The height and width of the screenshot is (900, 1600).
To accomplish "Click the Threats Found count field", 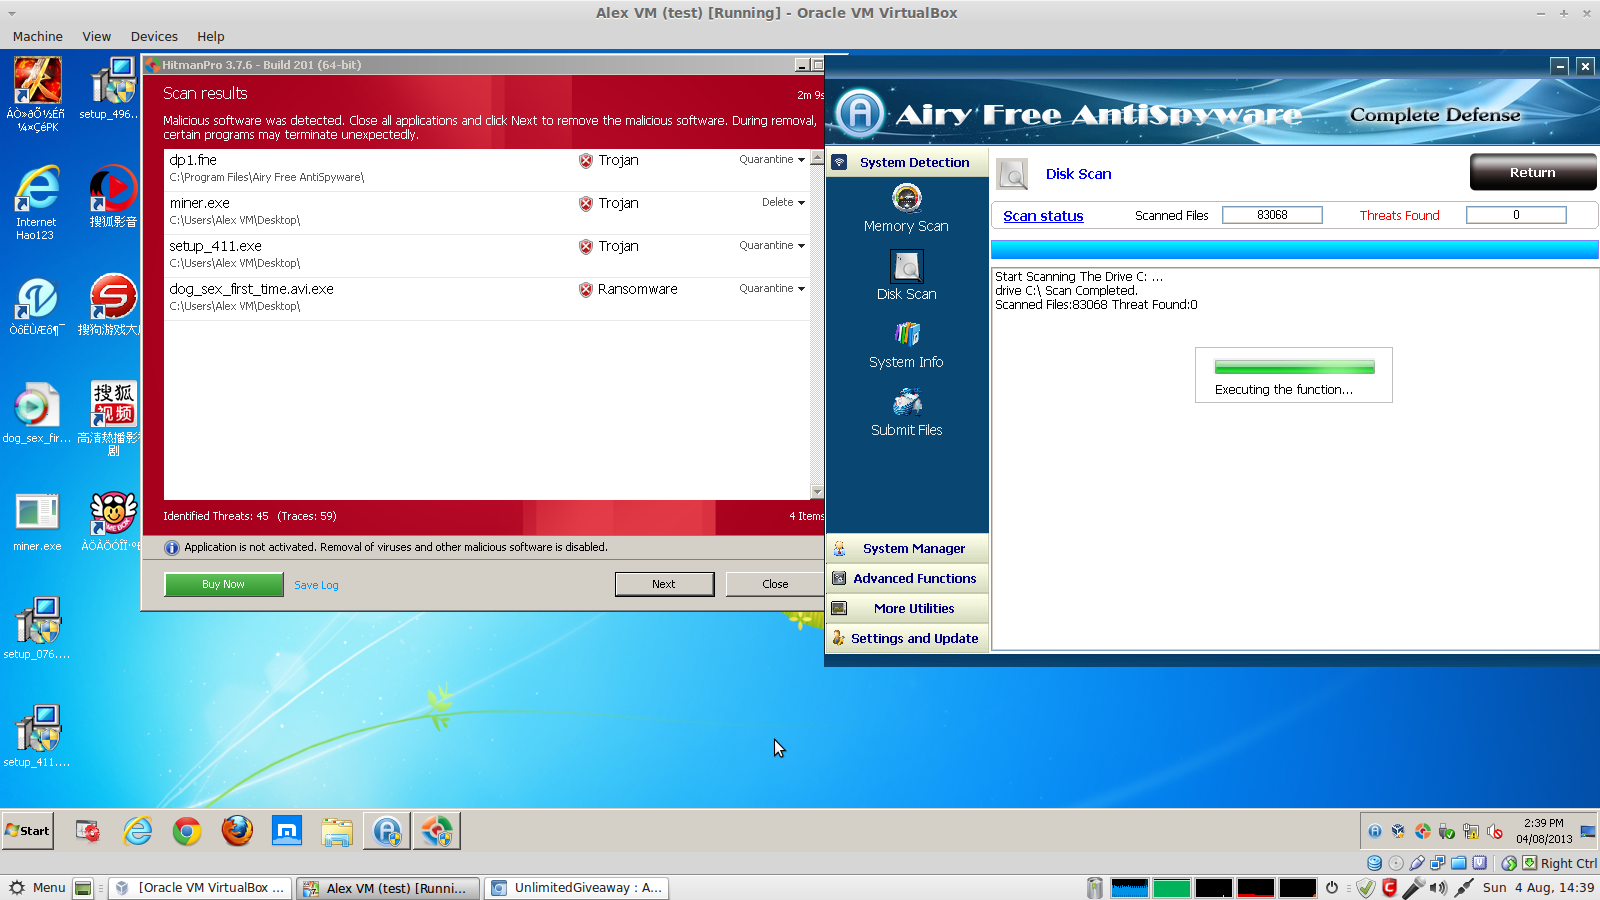I will tap(1516, 215).
